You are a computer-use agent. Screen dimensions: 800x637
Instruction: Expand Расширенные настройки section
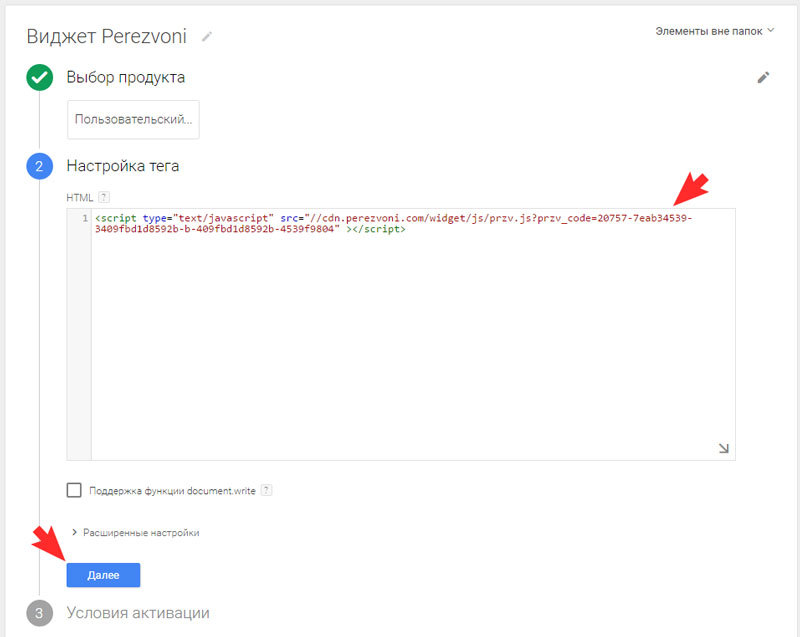point(135,532)
